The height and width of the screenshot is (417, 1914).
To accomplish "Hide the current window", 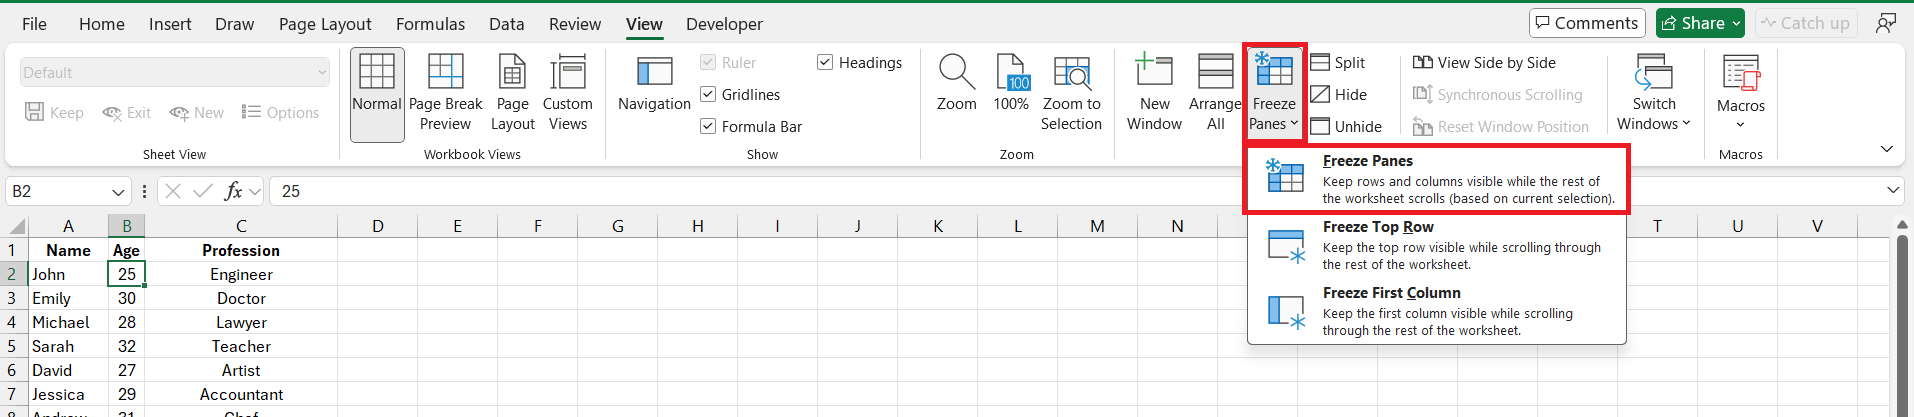I will pyautogui.click(x=1339, y=95).
